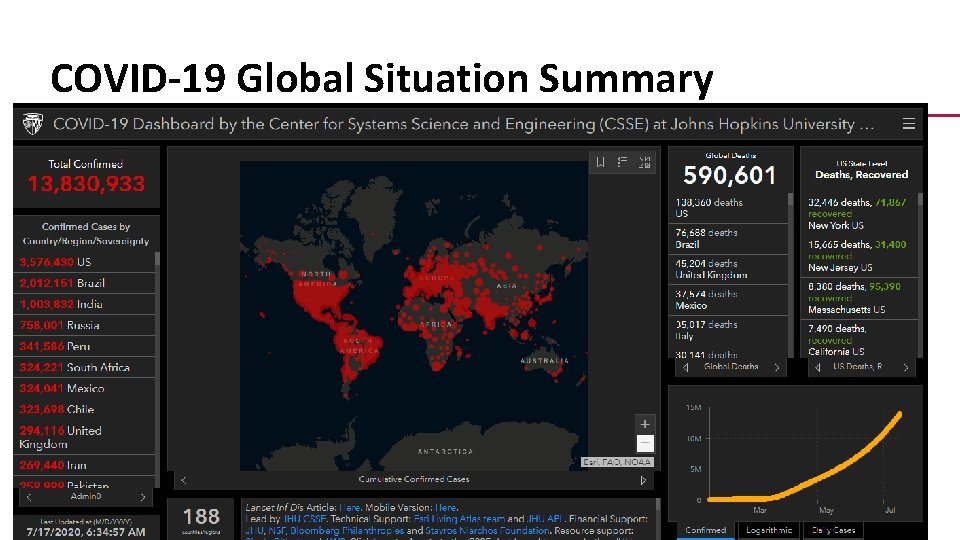This screenshot has height=540, width=960.
Task: Click the Johns Hopkins shield logo
Action: coord(32,124)
